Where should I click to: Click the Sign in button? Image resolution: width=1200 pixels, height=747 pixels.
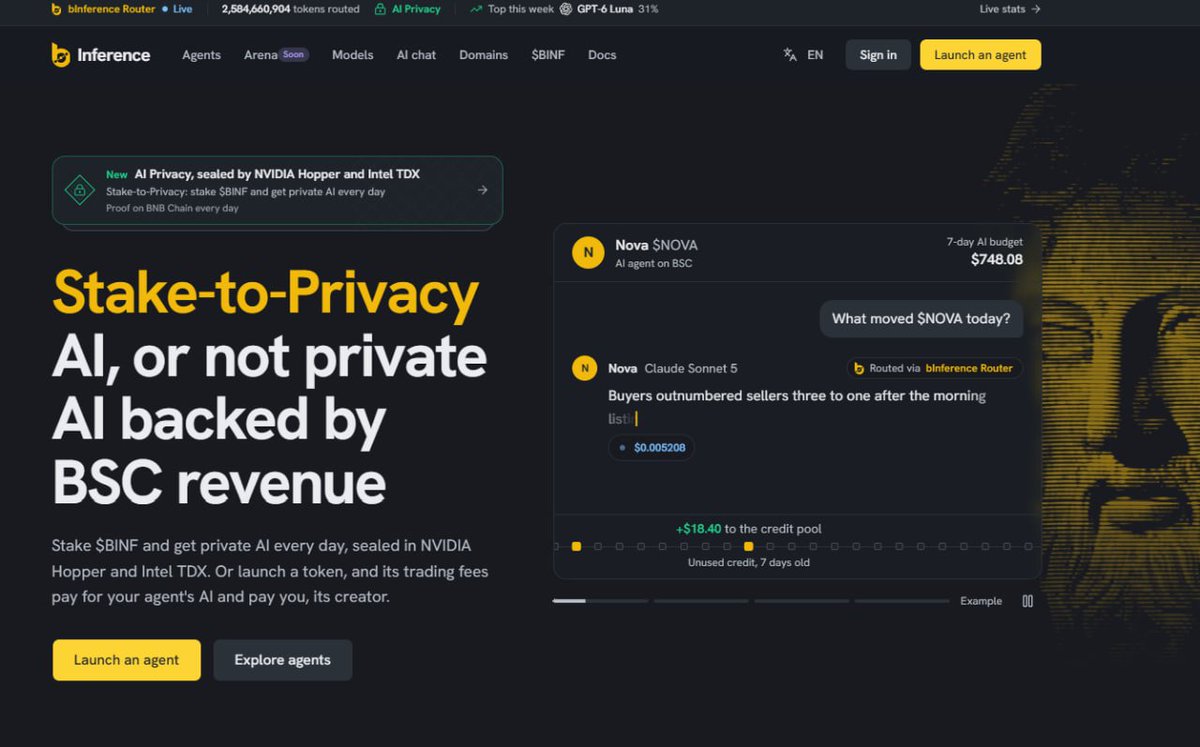(878, 55)
